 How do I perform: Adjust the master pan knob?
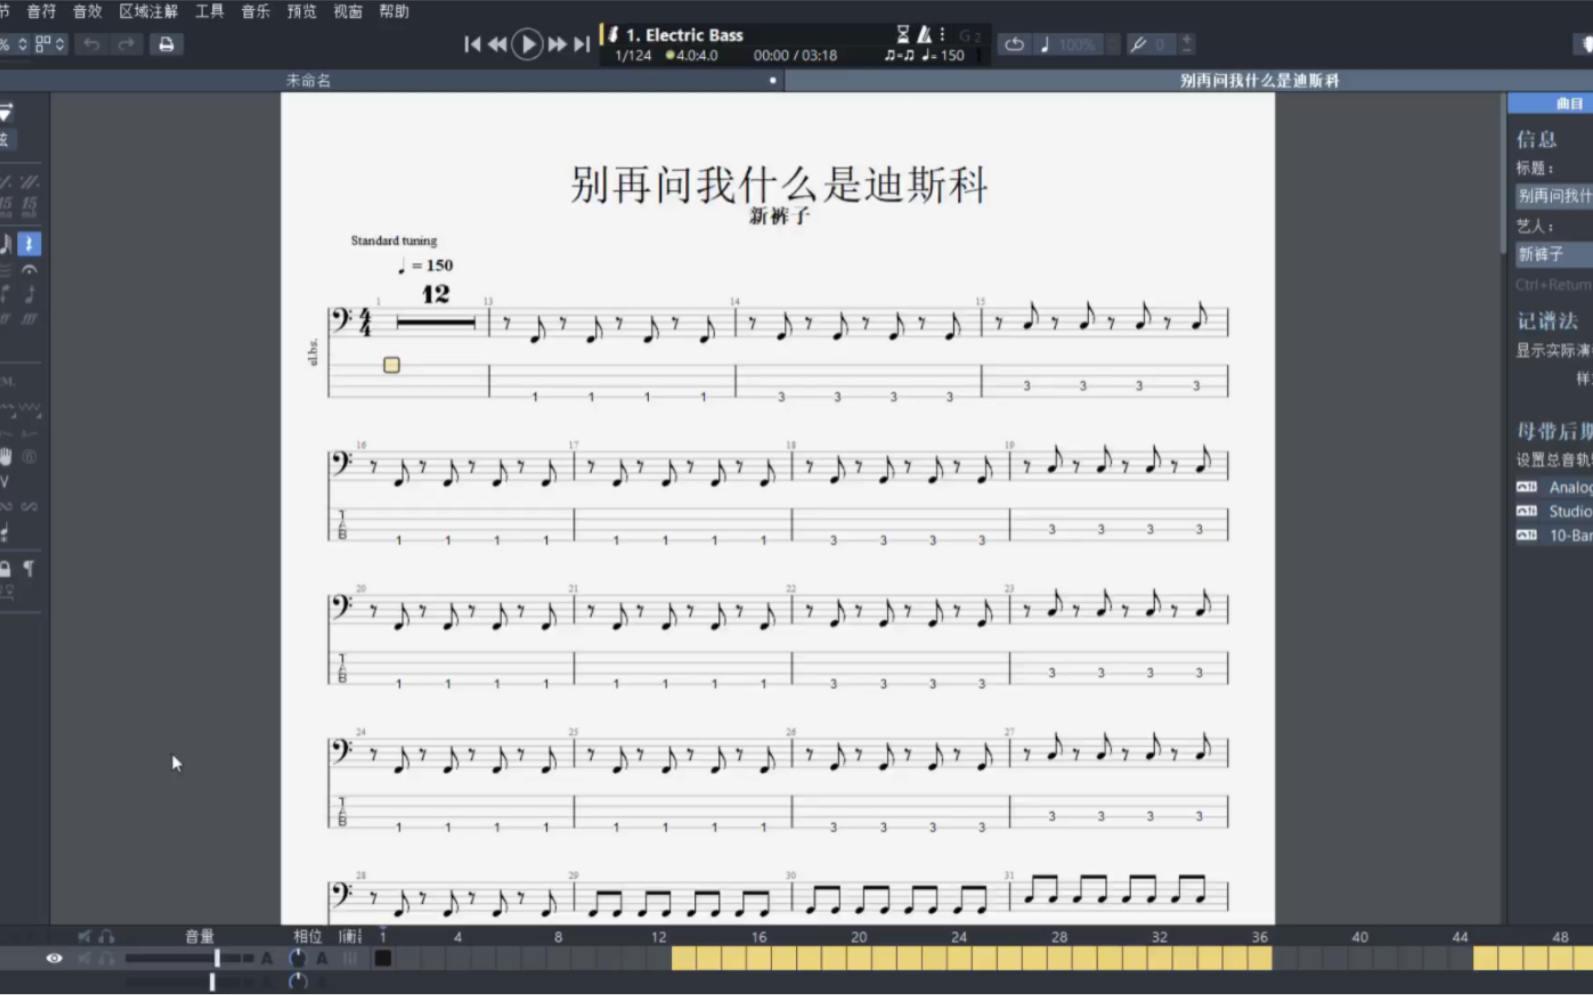(297, 982)
